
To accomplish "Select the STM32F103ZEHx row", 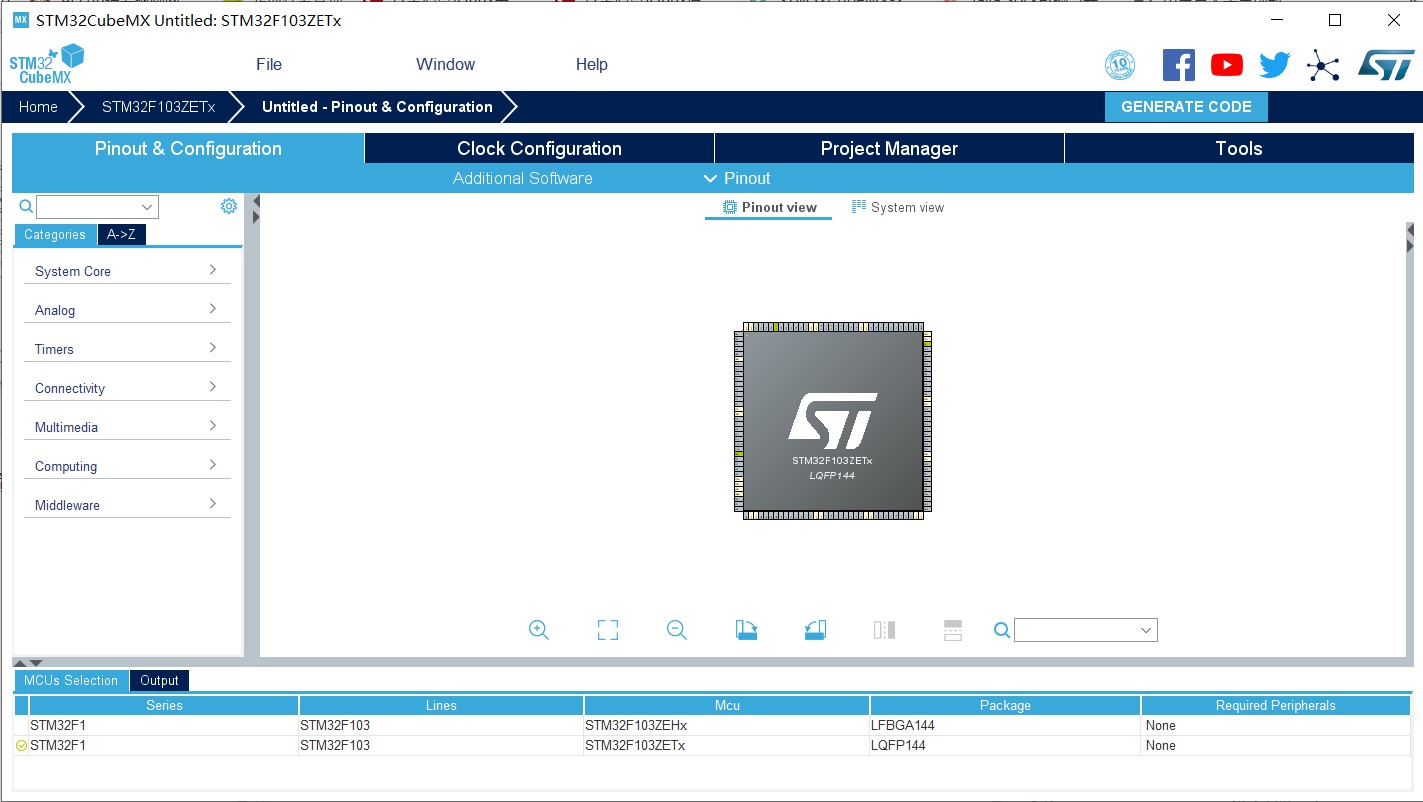I will (712, 725).
